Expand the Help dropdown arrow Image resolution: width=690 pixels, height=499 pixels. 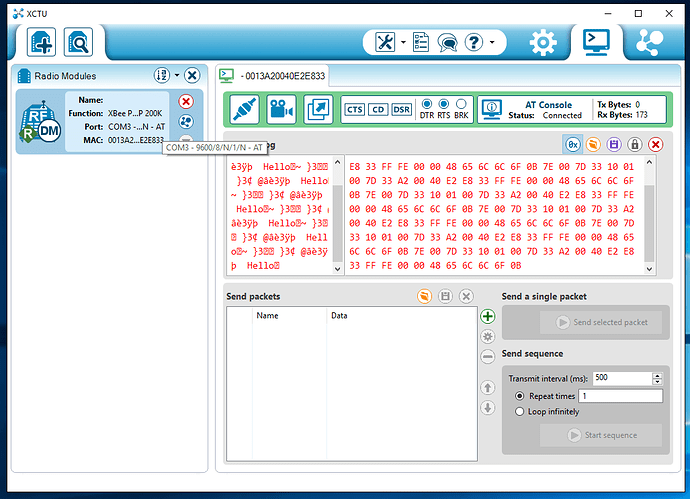[x=492, y=42]
